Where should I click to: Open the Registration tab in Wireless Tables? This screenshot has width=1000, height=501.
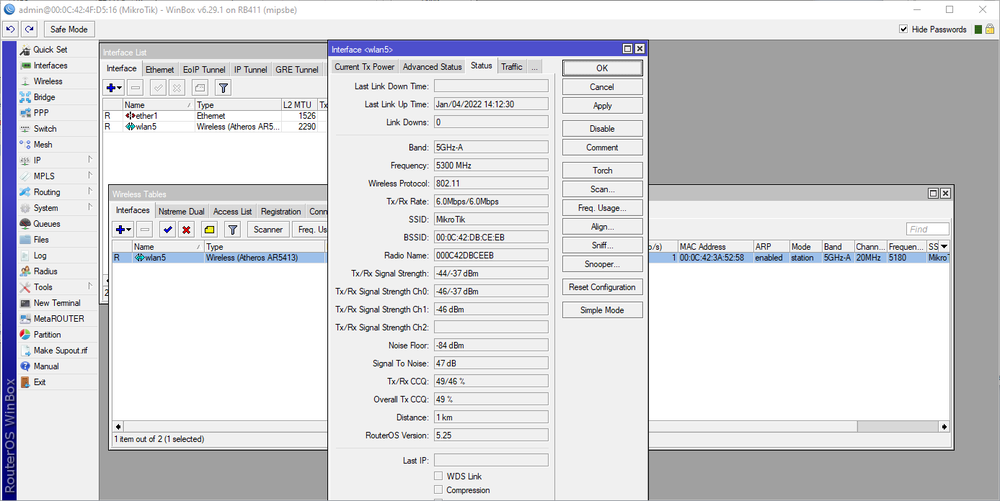pyautogui.click(x=281, y=212)
